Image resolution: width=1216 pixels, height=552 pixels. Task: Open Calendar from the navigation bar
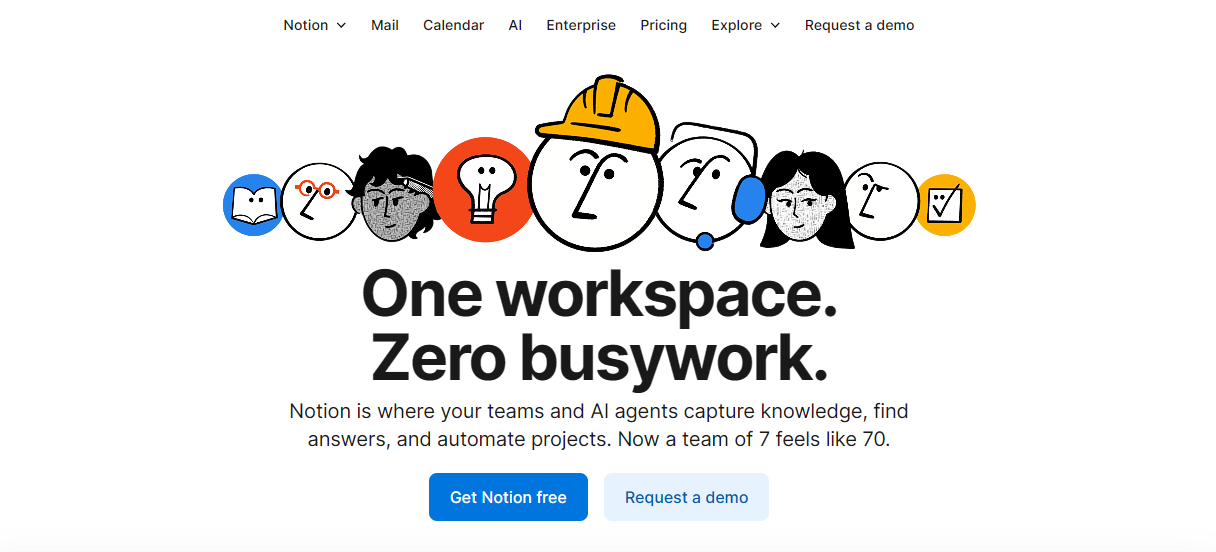pyautogui.click(x=453, y=25)
